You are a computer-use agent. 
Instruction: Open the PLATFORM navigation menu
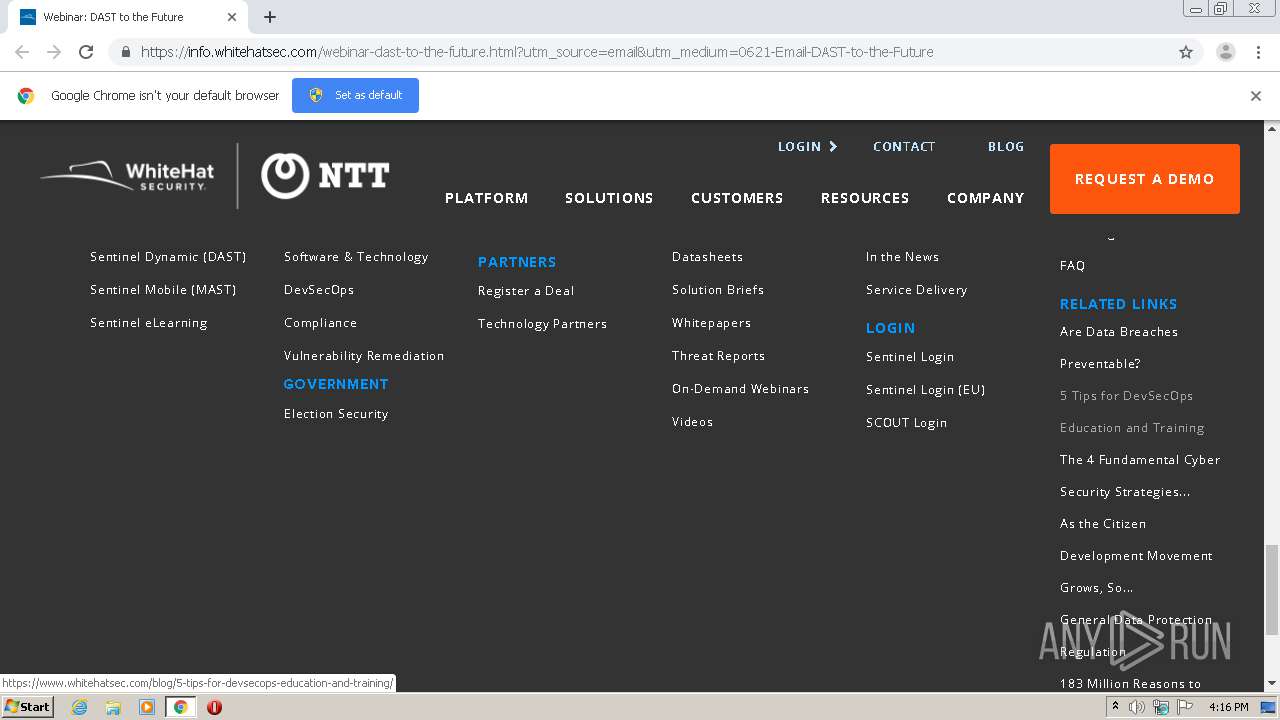486,198
